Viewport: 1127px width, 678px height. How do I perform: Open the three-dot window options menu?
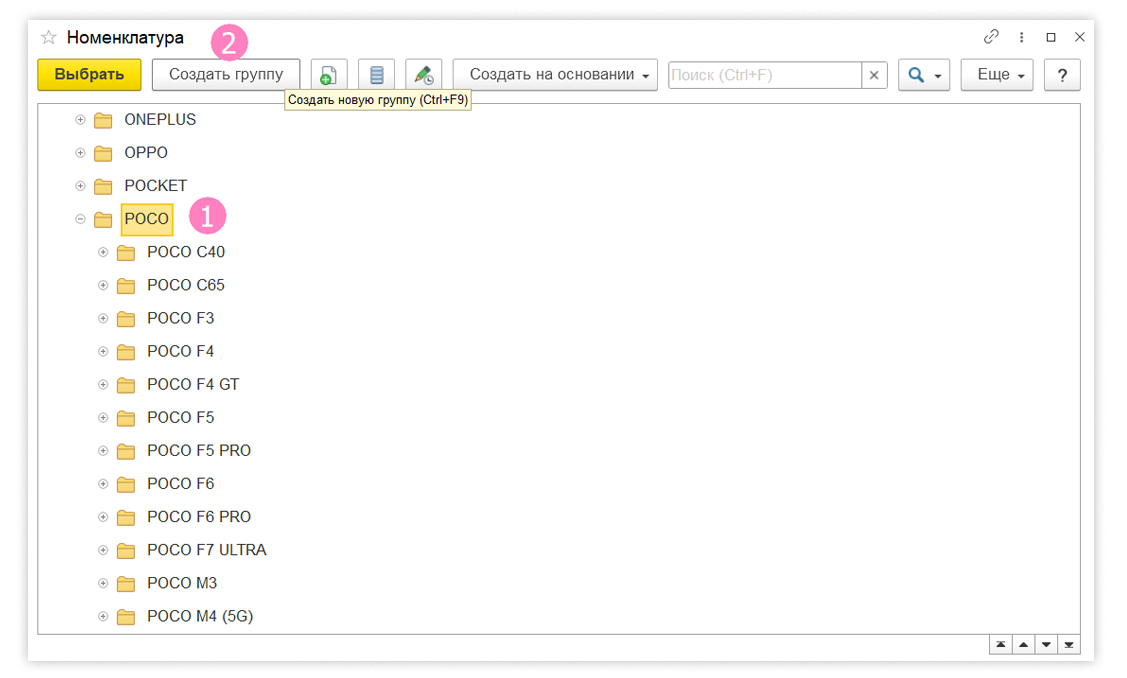coord(1021,37)
